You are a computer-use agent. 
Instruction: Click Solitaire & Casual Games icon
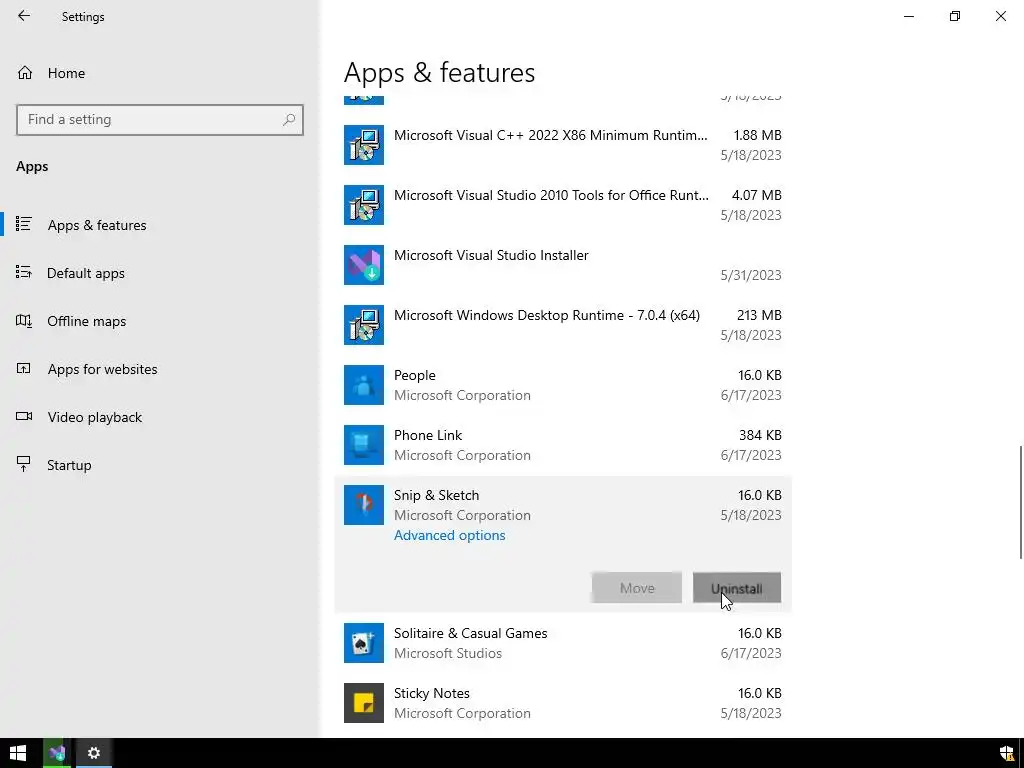click(364, 643)
